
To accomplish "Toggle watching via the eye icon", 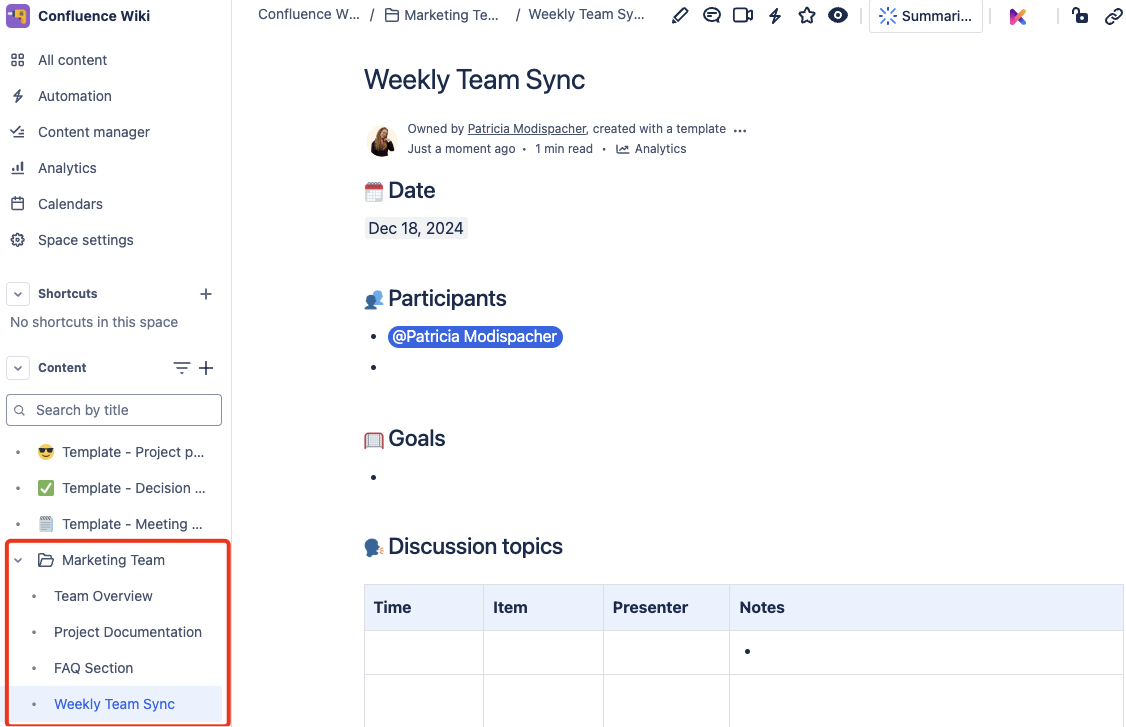I will click(x=838, y=15).
